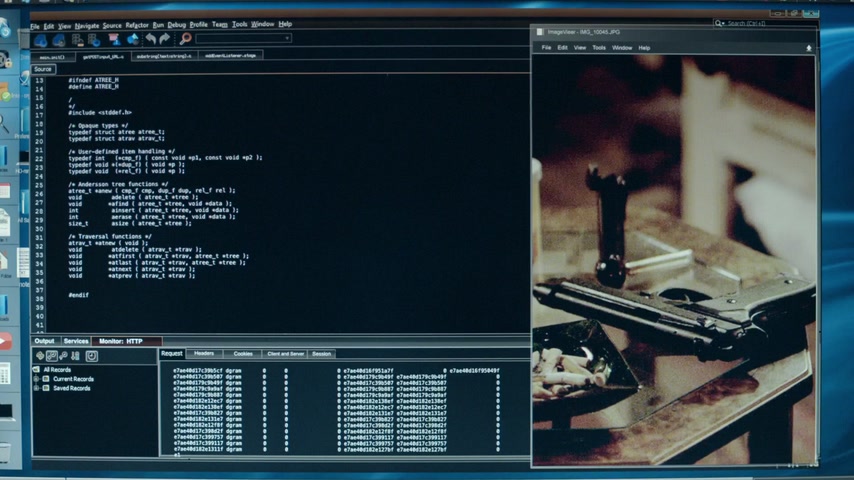Open the Tools menu in ImageView
This screenshot has height=480, width=854.
[x=599, y=48]
